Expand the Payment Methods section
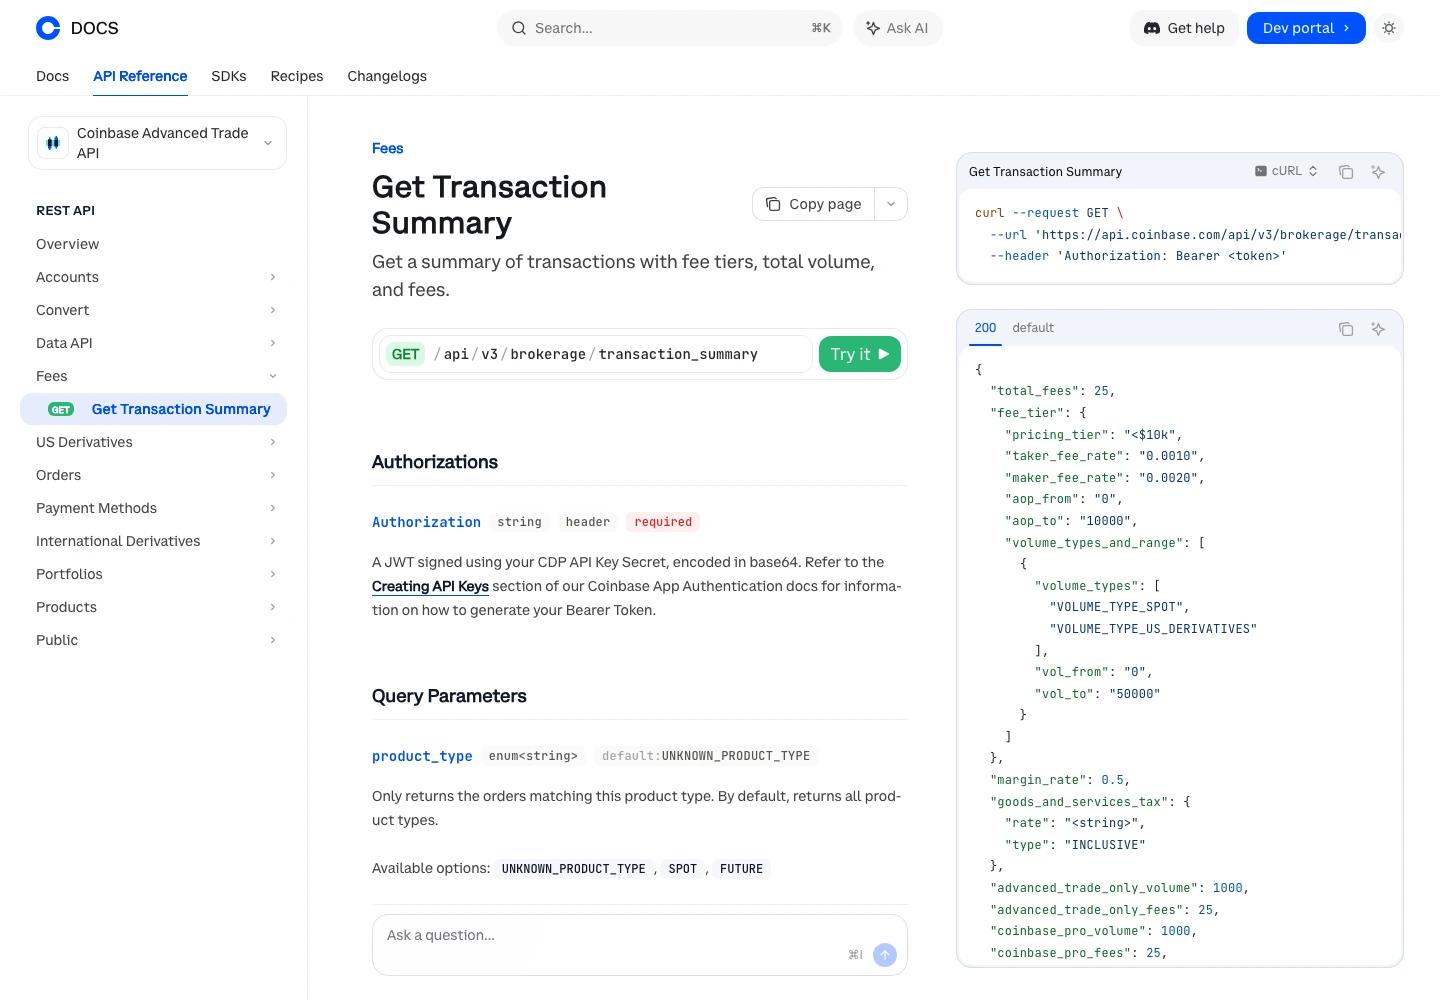The image size is (1440, 1000). click(x=157, y=508)
